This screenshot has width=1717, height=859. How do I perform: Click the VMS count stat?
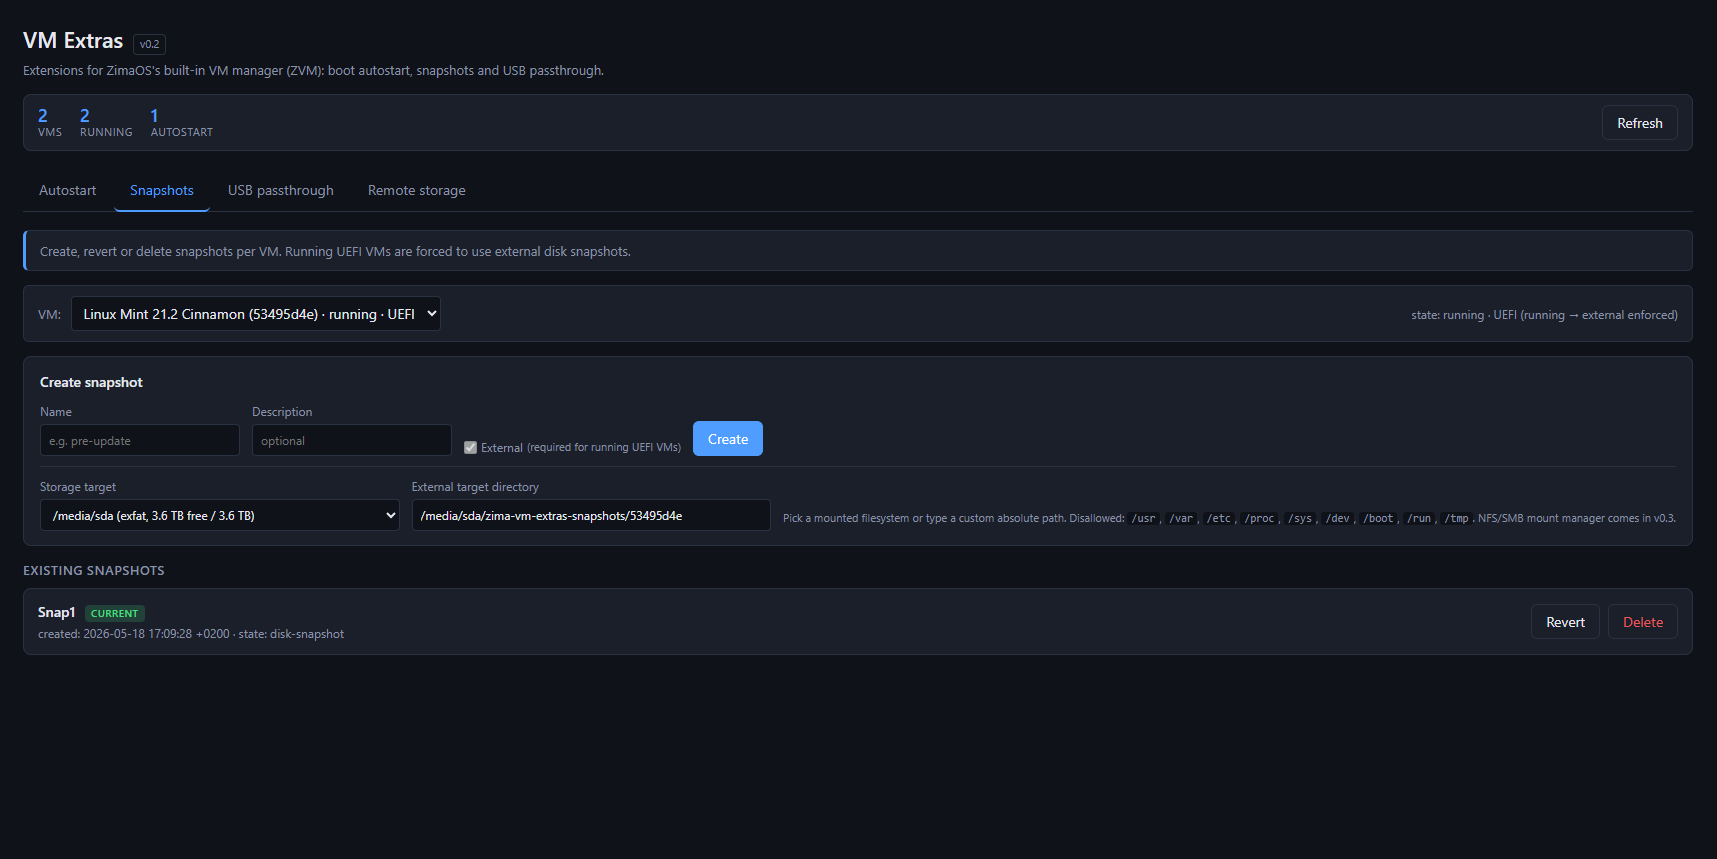[x=50, y=122]
